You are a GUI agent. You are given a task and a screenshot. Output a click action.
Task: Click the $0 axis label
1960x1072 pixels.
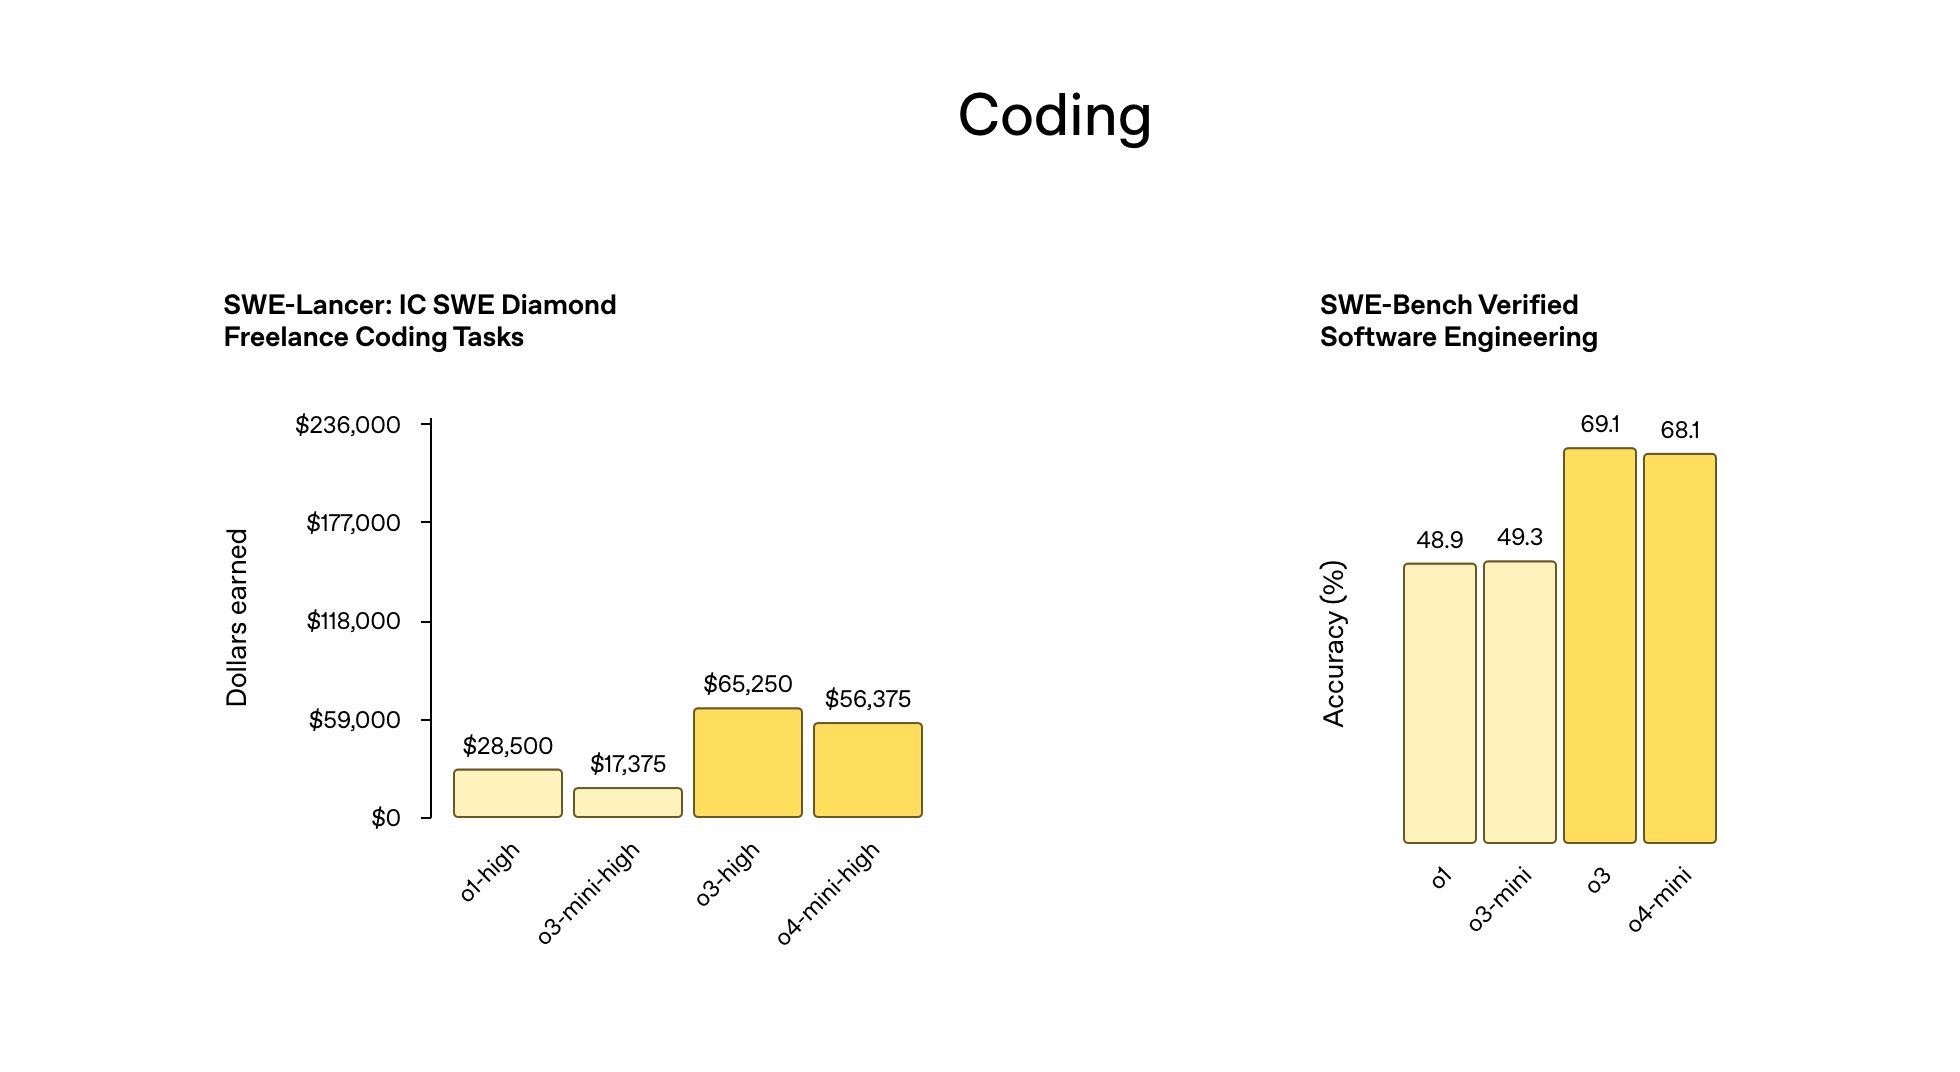pyautogui.click(x=386, y=818)
